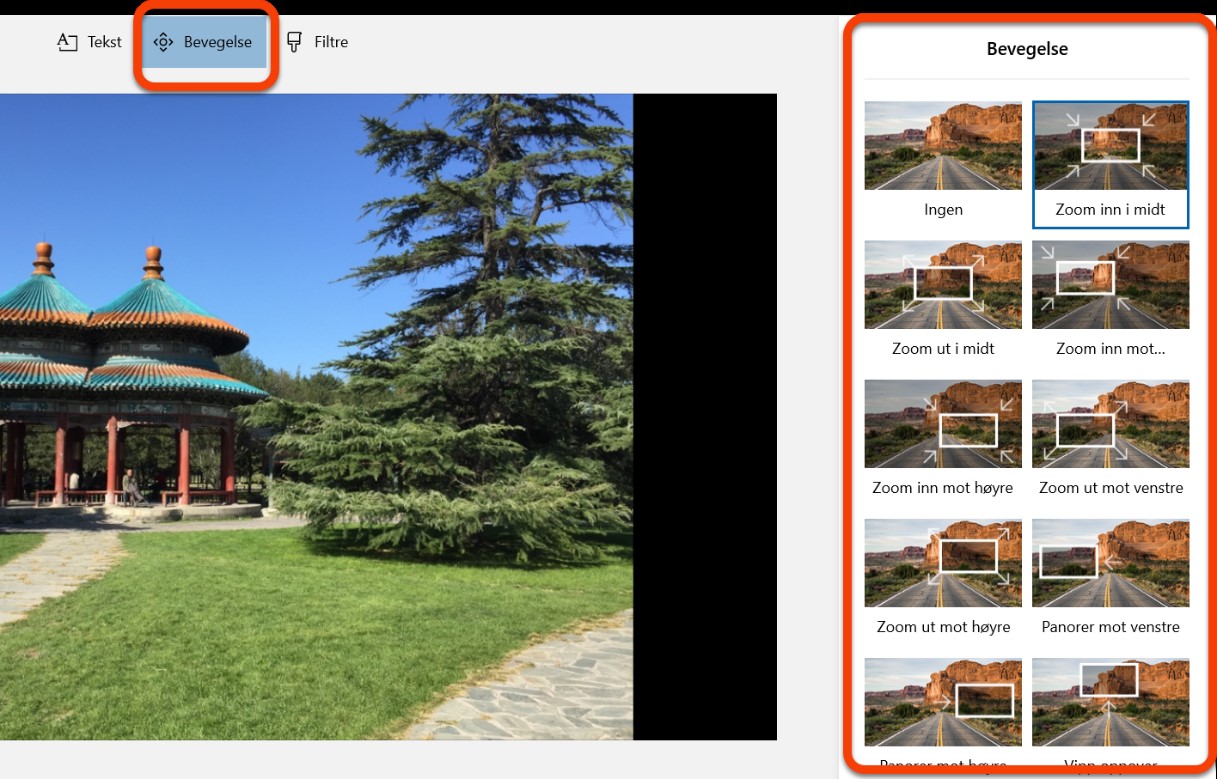Choose Zoom ut i midt motion
The width and height of the screenshot is (1217, 779).
(943, 285)
